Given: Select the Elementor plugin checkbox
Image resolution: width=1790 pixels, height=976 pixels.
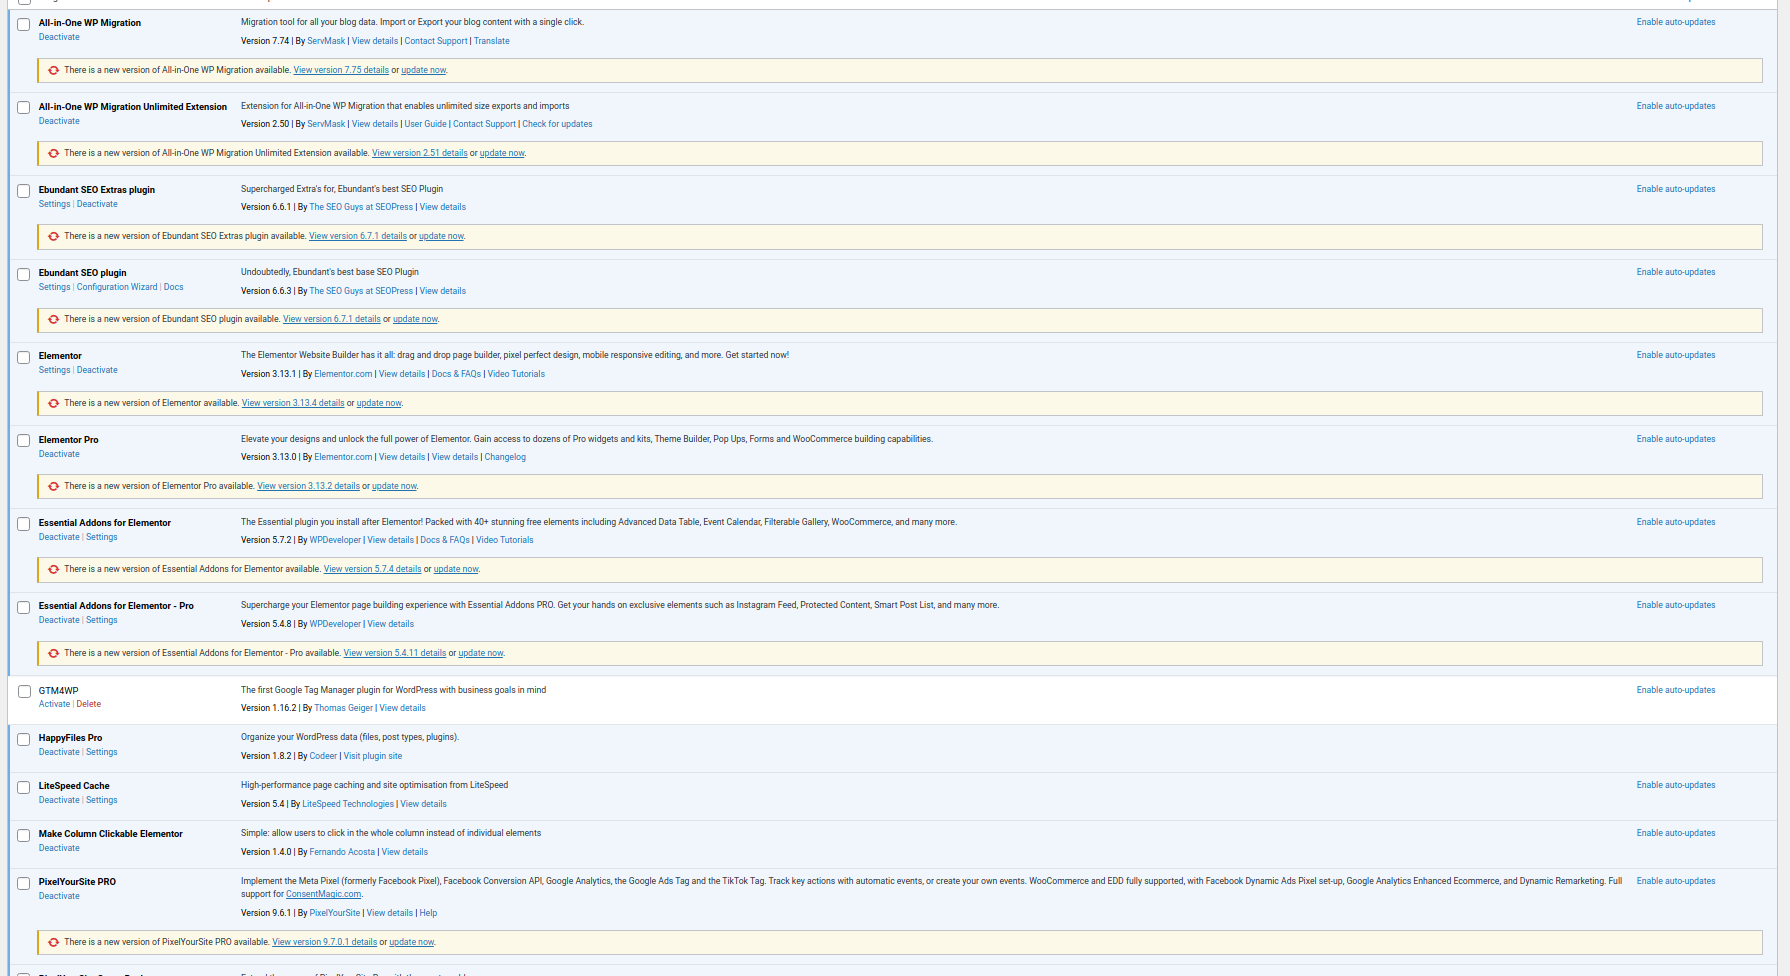Looking at the screenshot, I should (24, 357).
